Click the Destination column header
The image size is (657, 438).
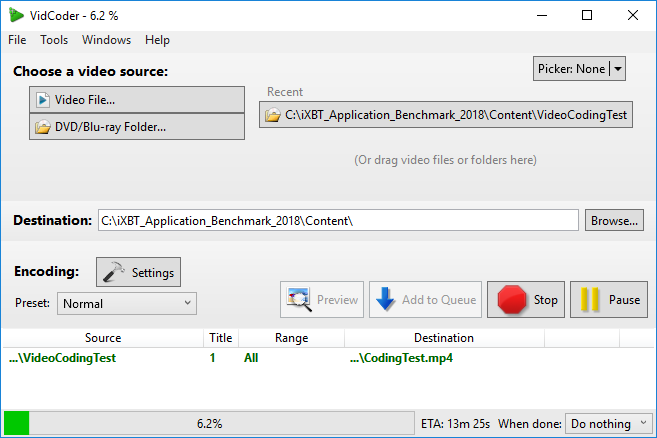pyautogui.click(x=444, y=338)
